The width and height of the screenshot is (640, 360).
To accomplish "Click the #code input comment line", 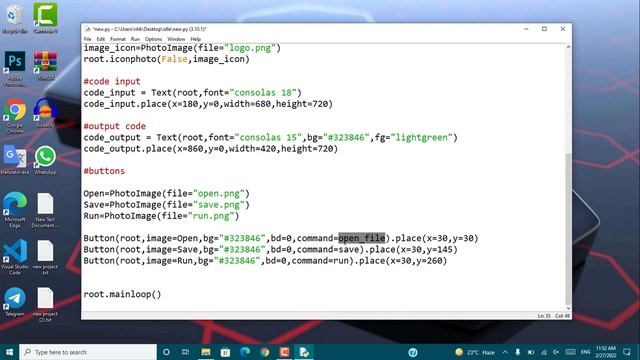I will pyautogui.click(x=112, y=81).
